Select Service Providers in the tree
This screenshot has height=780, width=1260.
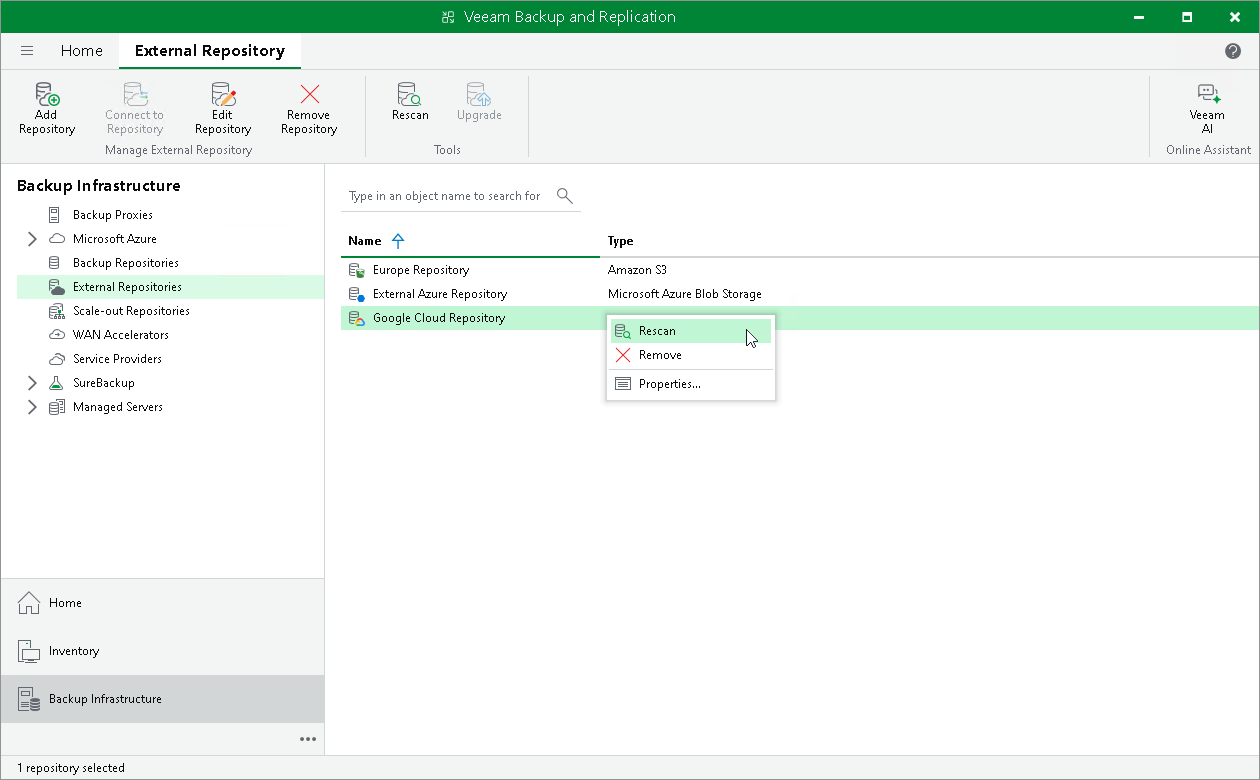(117, 359)
